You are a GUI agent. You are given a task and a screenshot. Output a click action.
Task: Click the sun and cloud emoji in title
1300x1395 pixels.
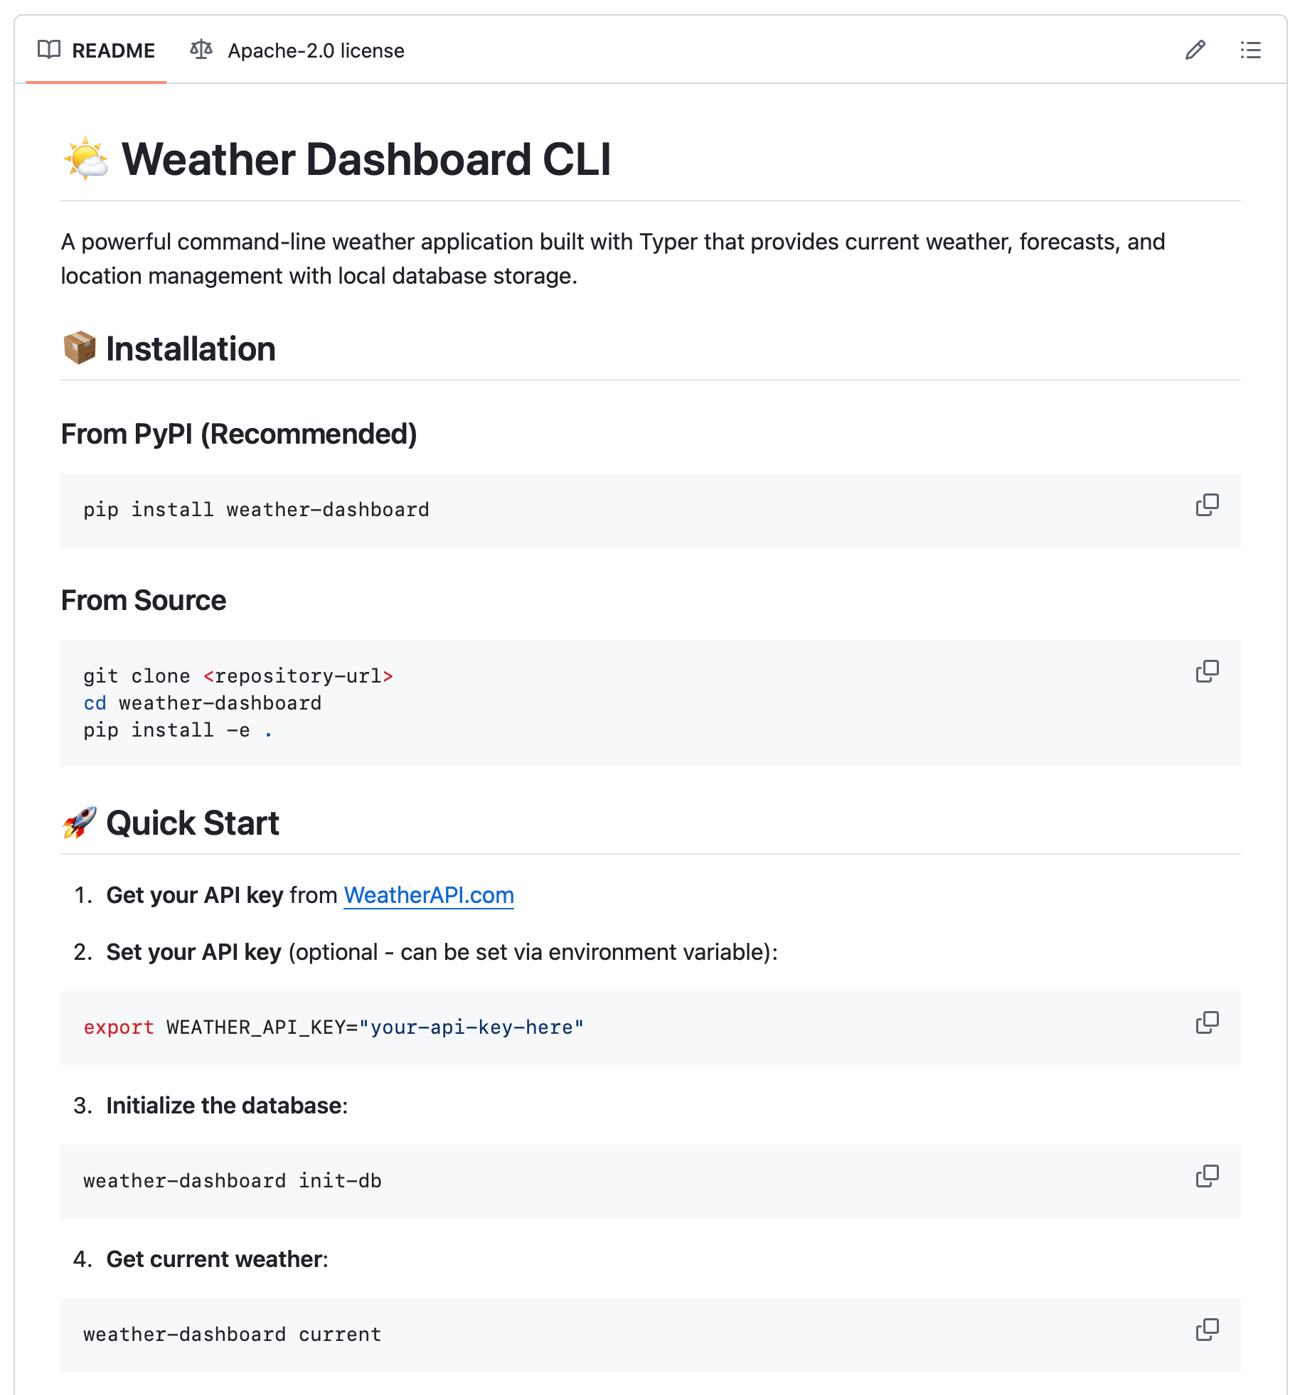(x=86, y=159)
